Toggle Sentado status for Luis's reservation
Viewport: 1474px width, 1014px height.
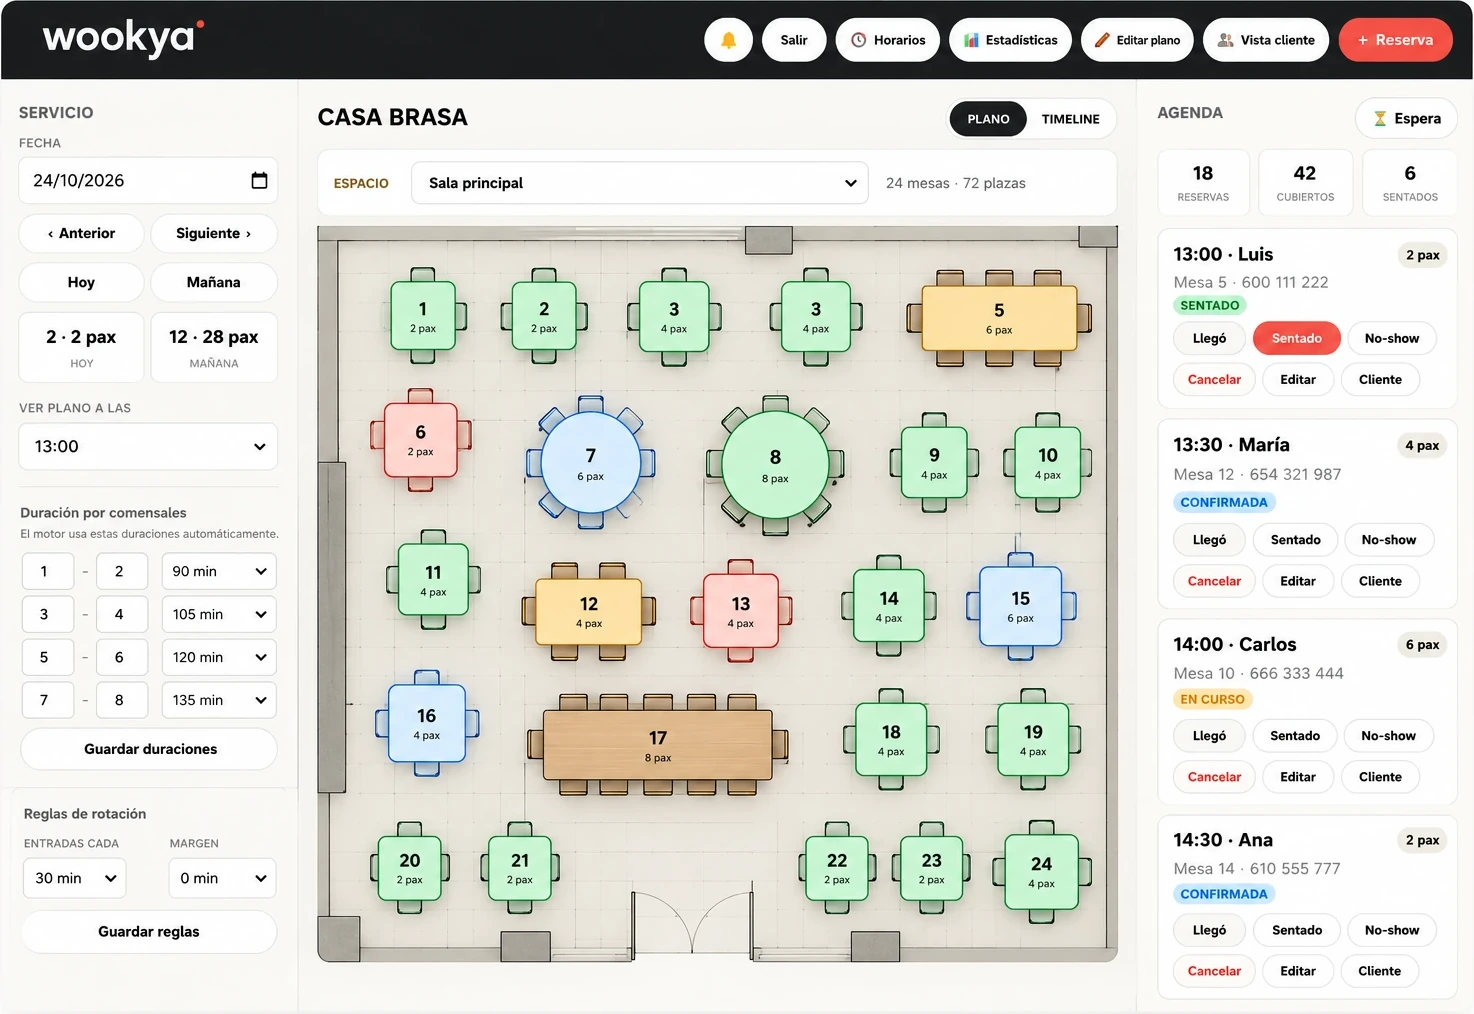1297,338
